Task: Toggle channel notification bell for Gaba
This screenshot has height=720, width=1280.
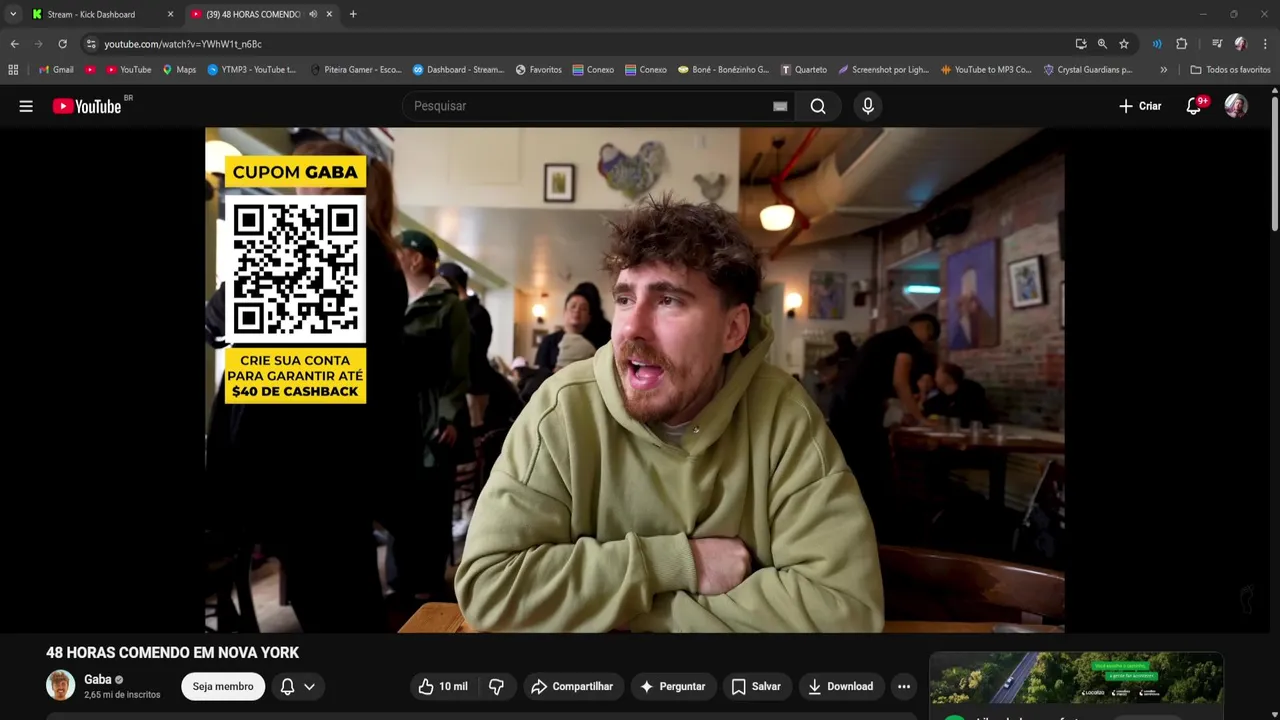Action: point(287,686)
